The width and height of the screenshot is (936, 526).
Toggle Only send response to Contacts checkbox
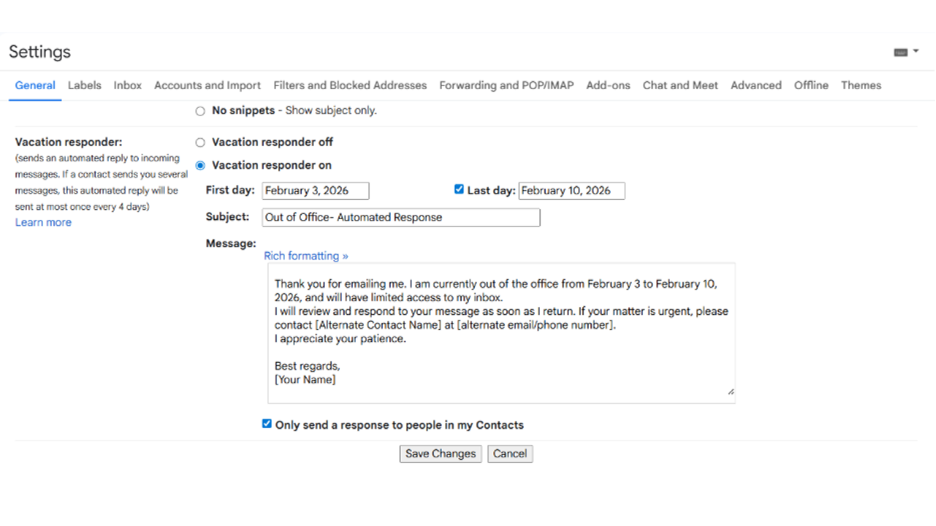[267, 424]
